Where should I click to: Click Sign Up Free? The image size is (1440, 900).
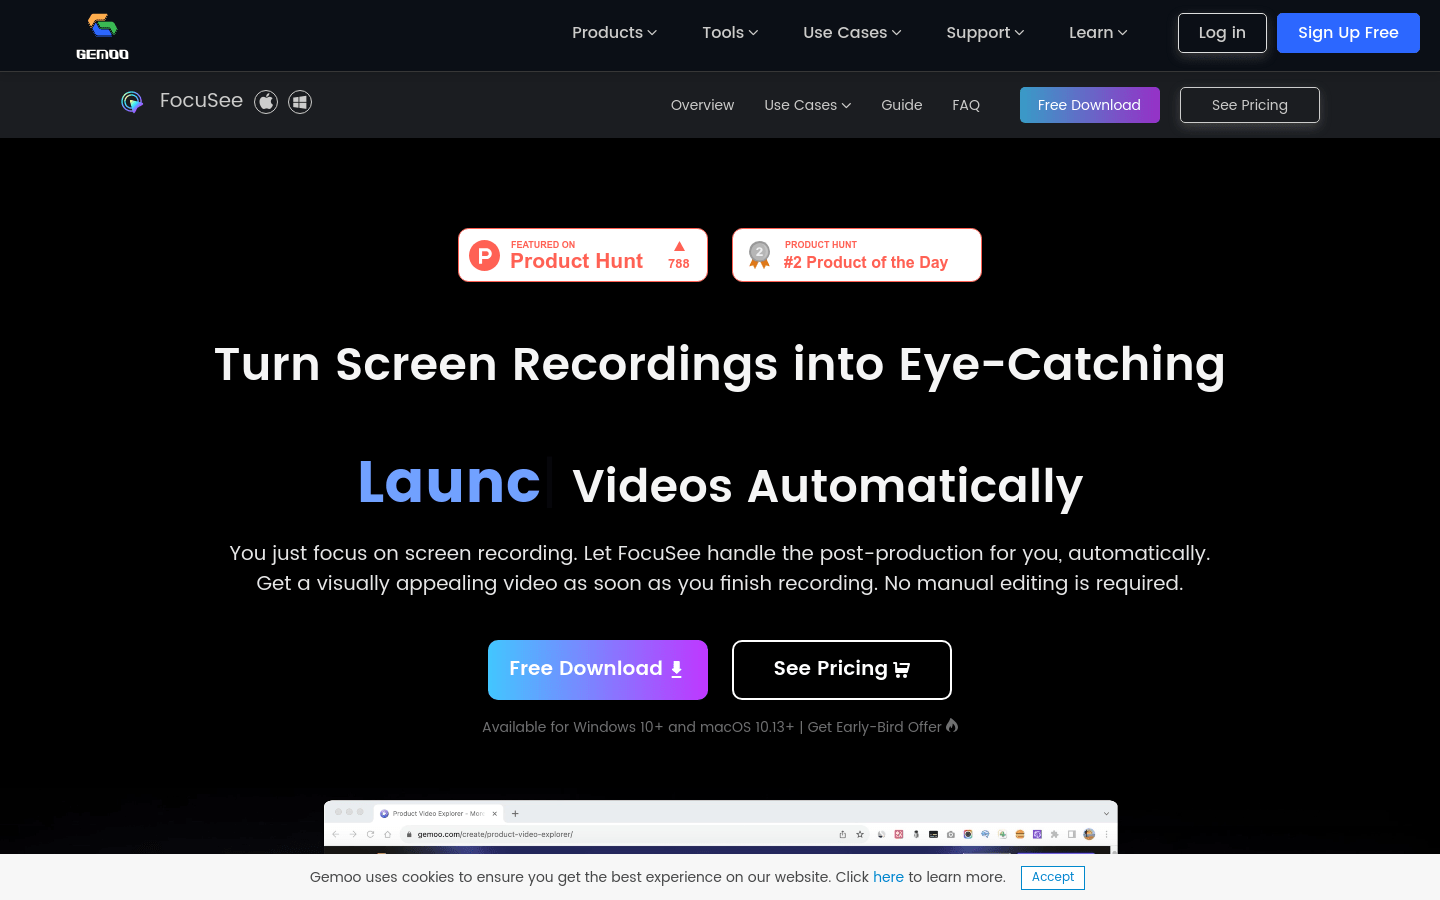click(1348, 33)
